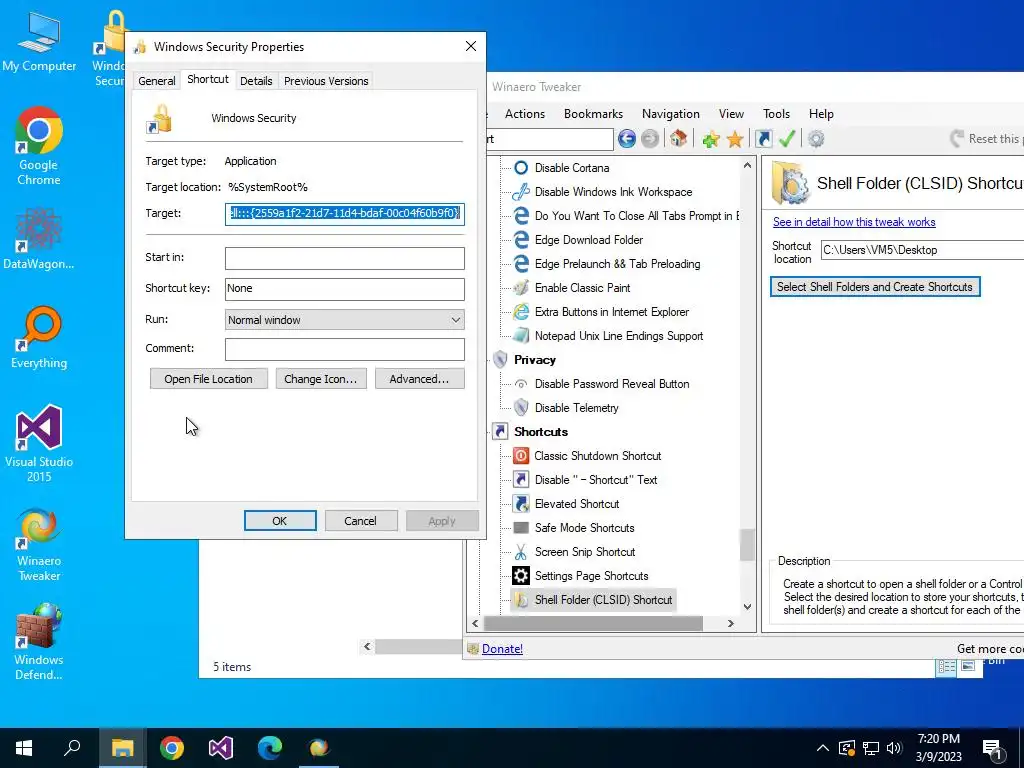The height and width of the screenshot is (768, 1024).
Task: Click the Advanced... button
Action: coord(419,379)
